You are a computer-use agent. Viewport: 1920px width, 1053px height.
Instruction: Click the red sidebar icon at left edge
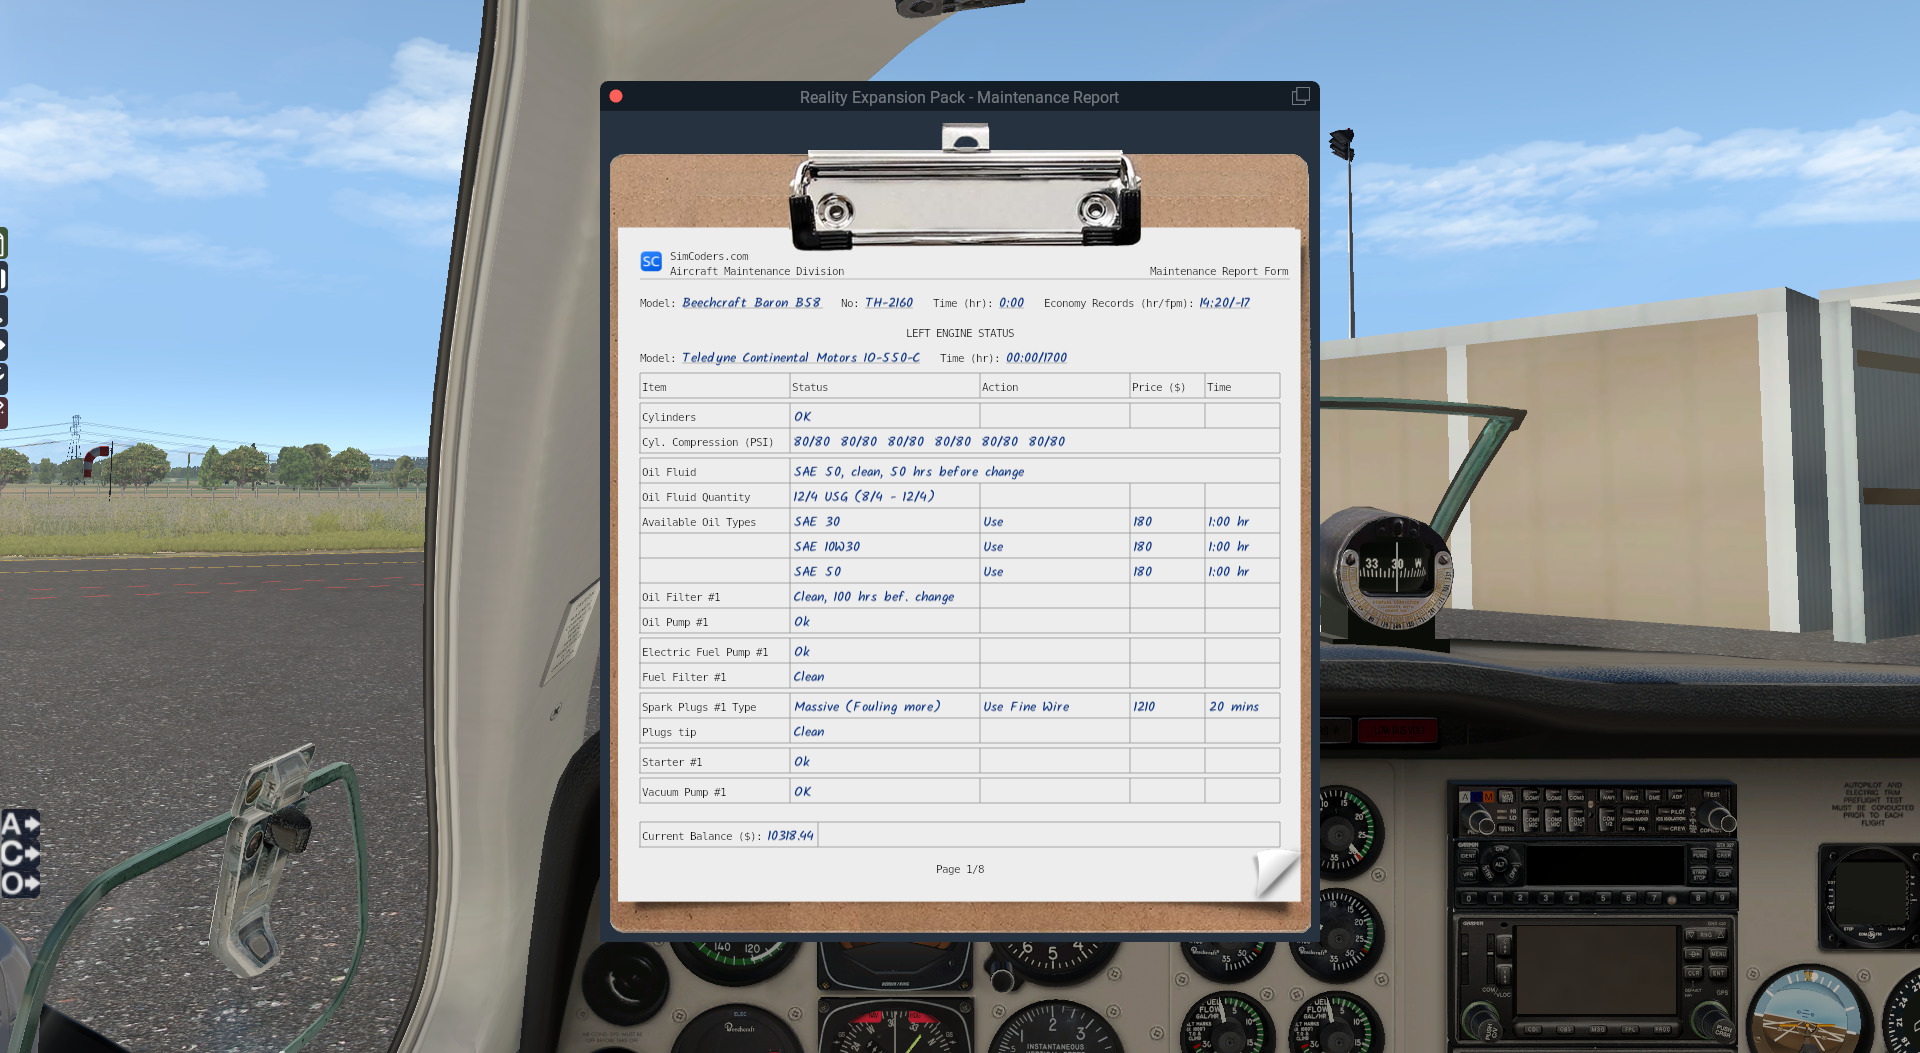tap(3, 412)
